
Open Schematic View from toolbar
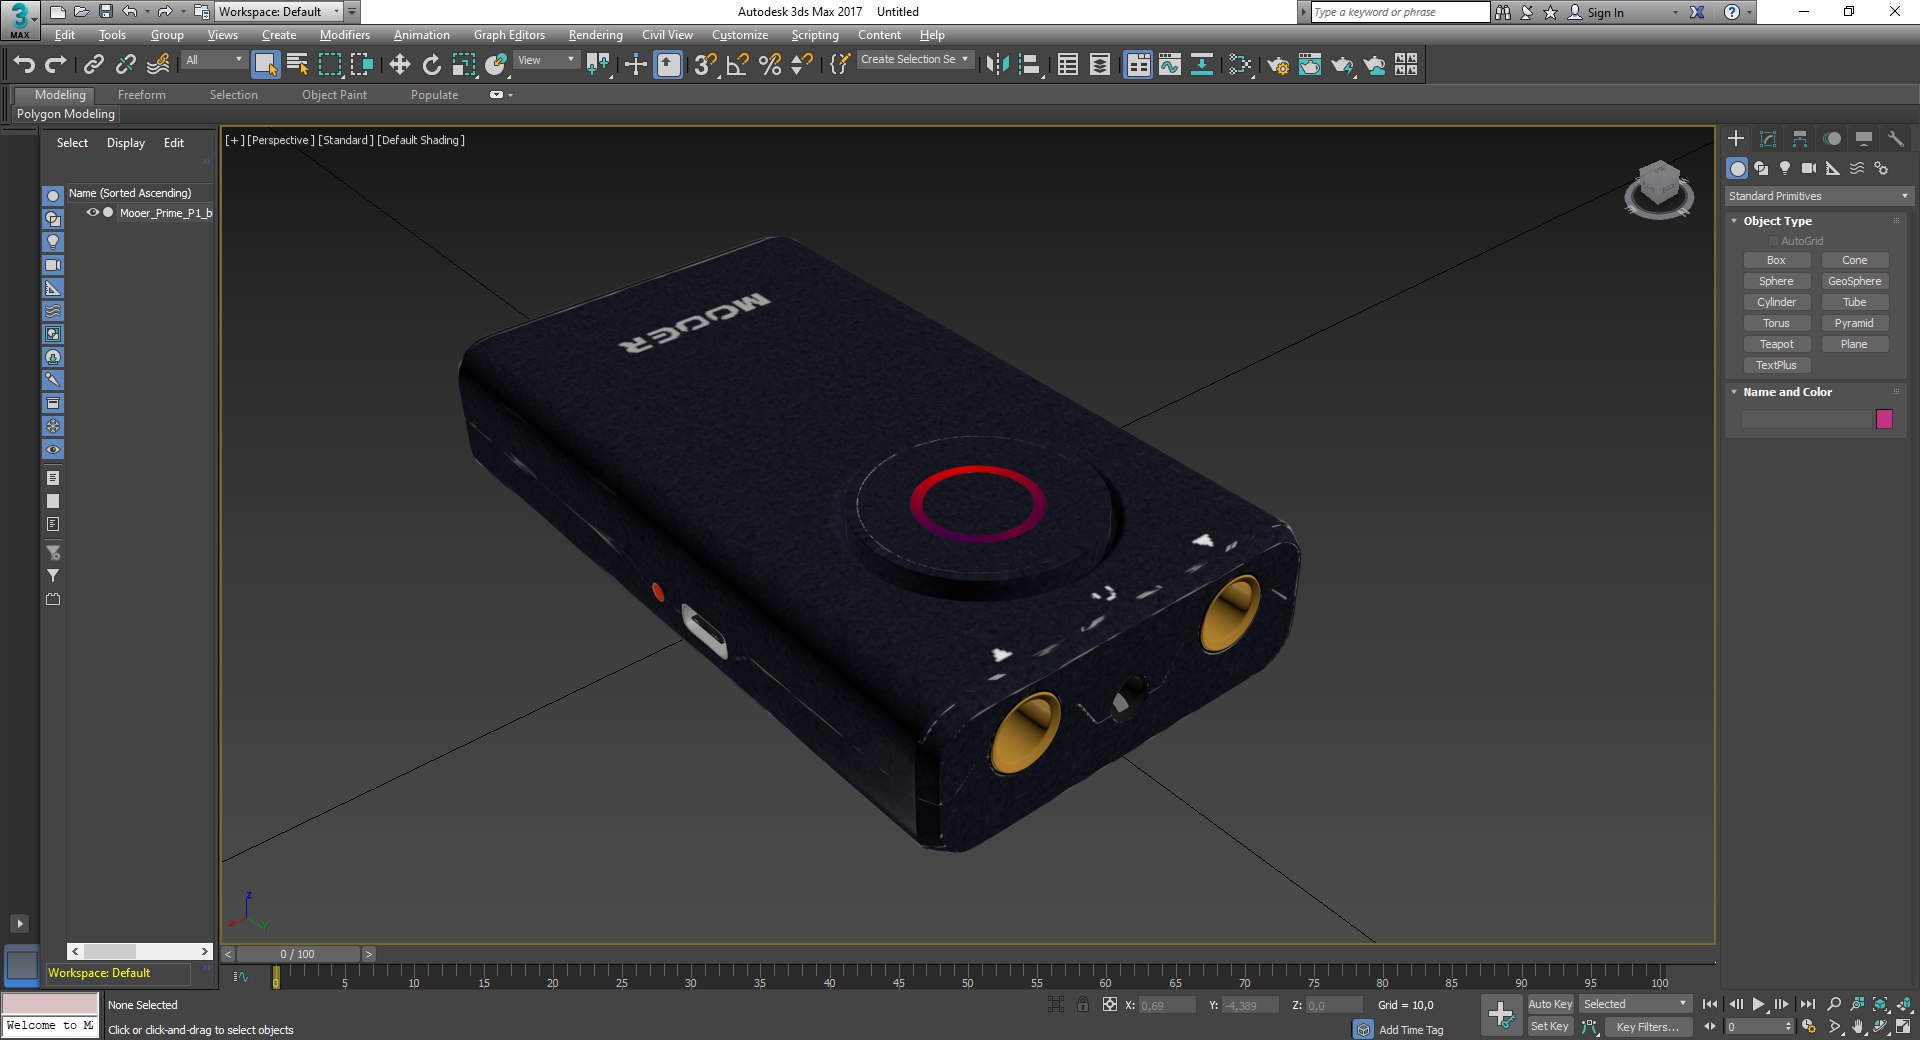[x=1201, y=65]
